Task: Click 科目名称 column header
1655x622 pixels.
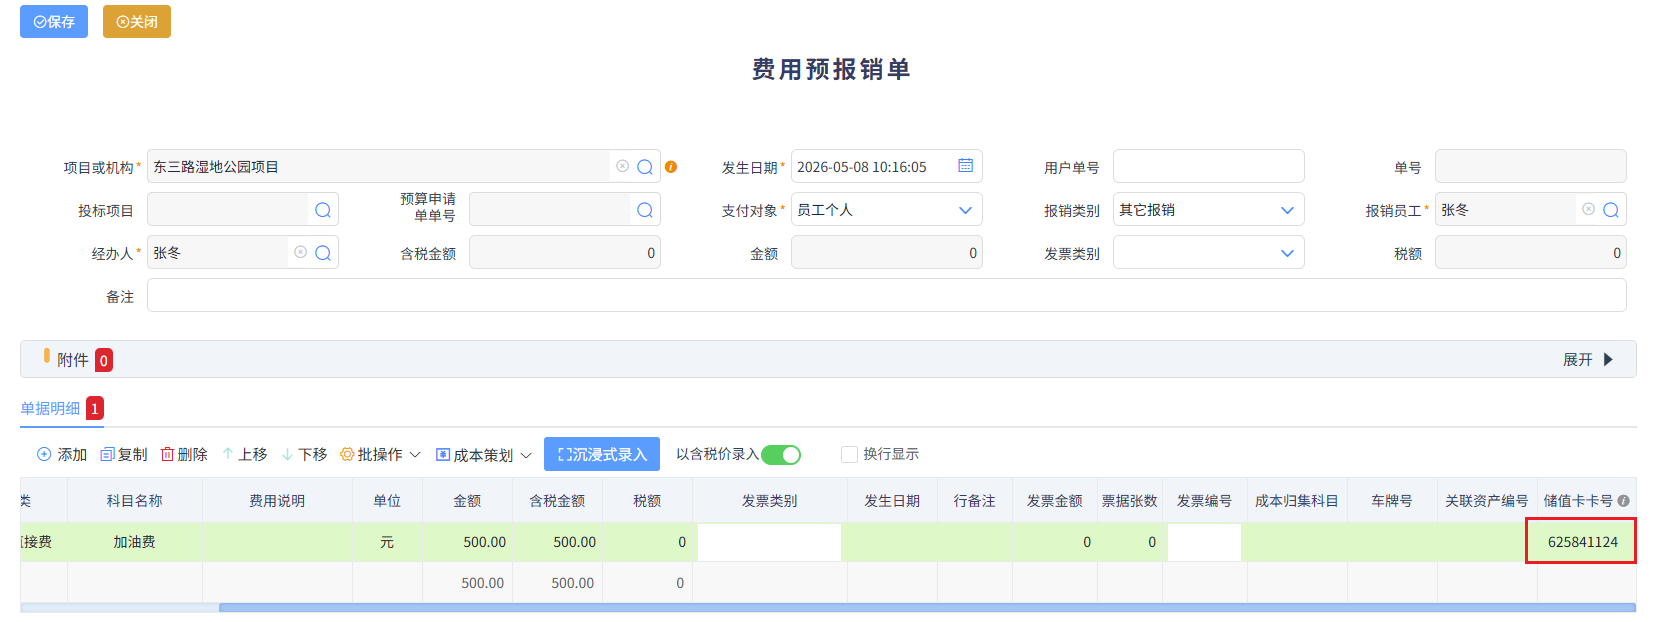Action: (135, 500)
